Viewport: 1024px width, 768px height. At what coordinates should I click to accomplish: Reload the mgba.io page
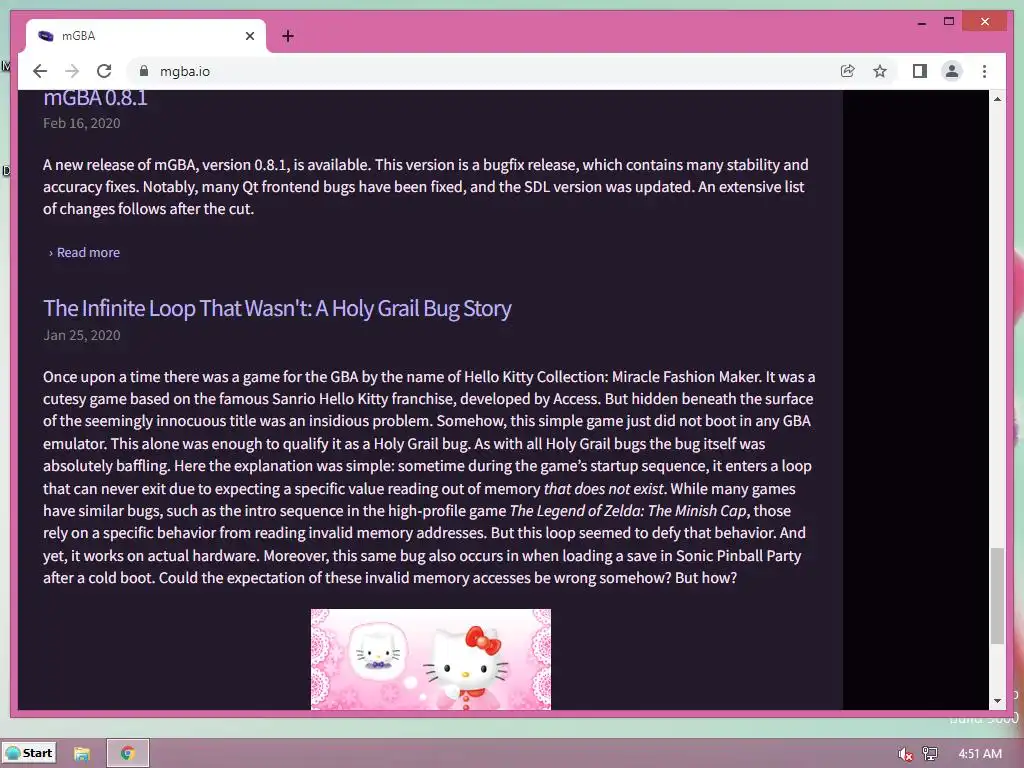pos(104,71)
